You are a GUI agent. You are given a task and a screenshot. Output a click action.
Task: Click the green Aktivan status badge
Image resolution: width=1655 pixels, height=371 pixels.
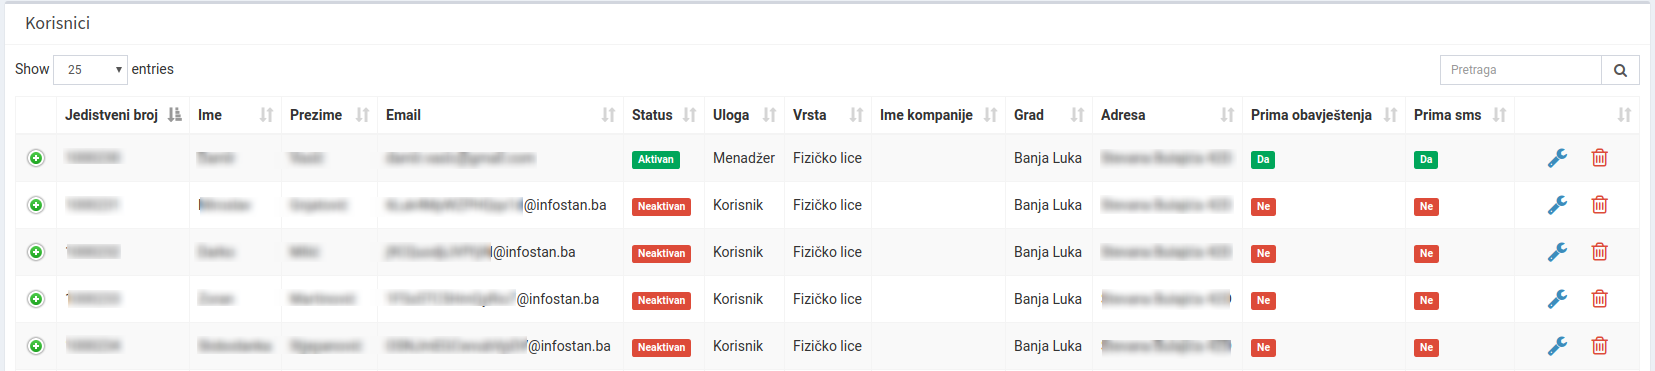(656, 159)
